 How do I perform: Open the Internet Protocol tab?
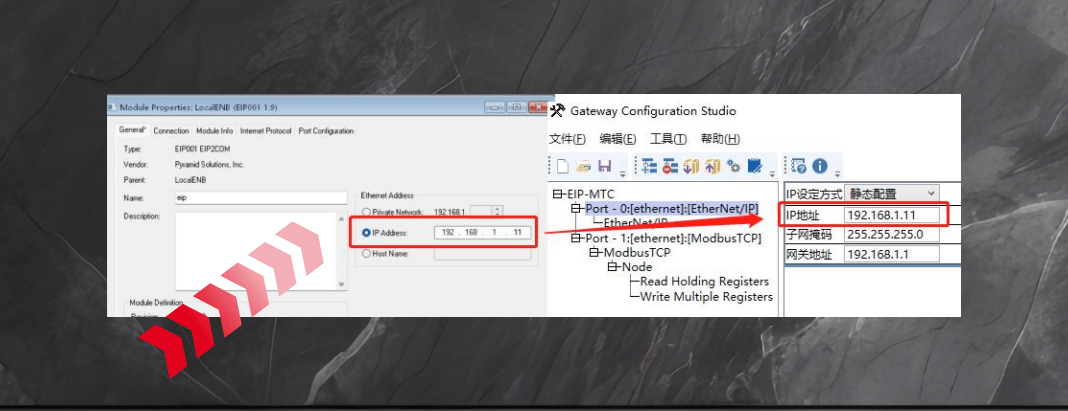266,130
